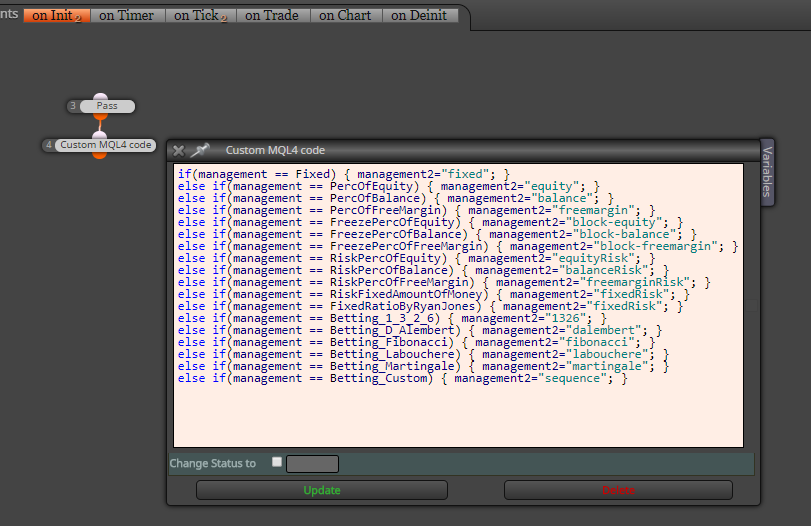This screenshot has width=811, height=526.
Task: Click the code line with FixedRatioByRyanJones
Action: (431, 306)
